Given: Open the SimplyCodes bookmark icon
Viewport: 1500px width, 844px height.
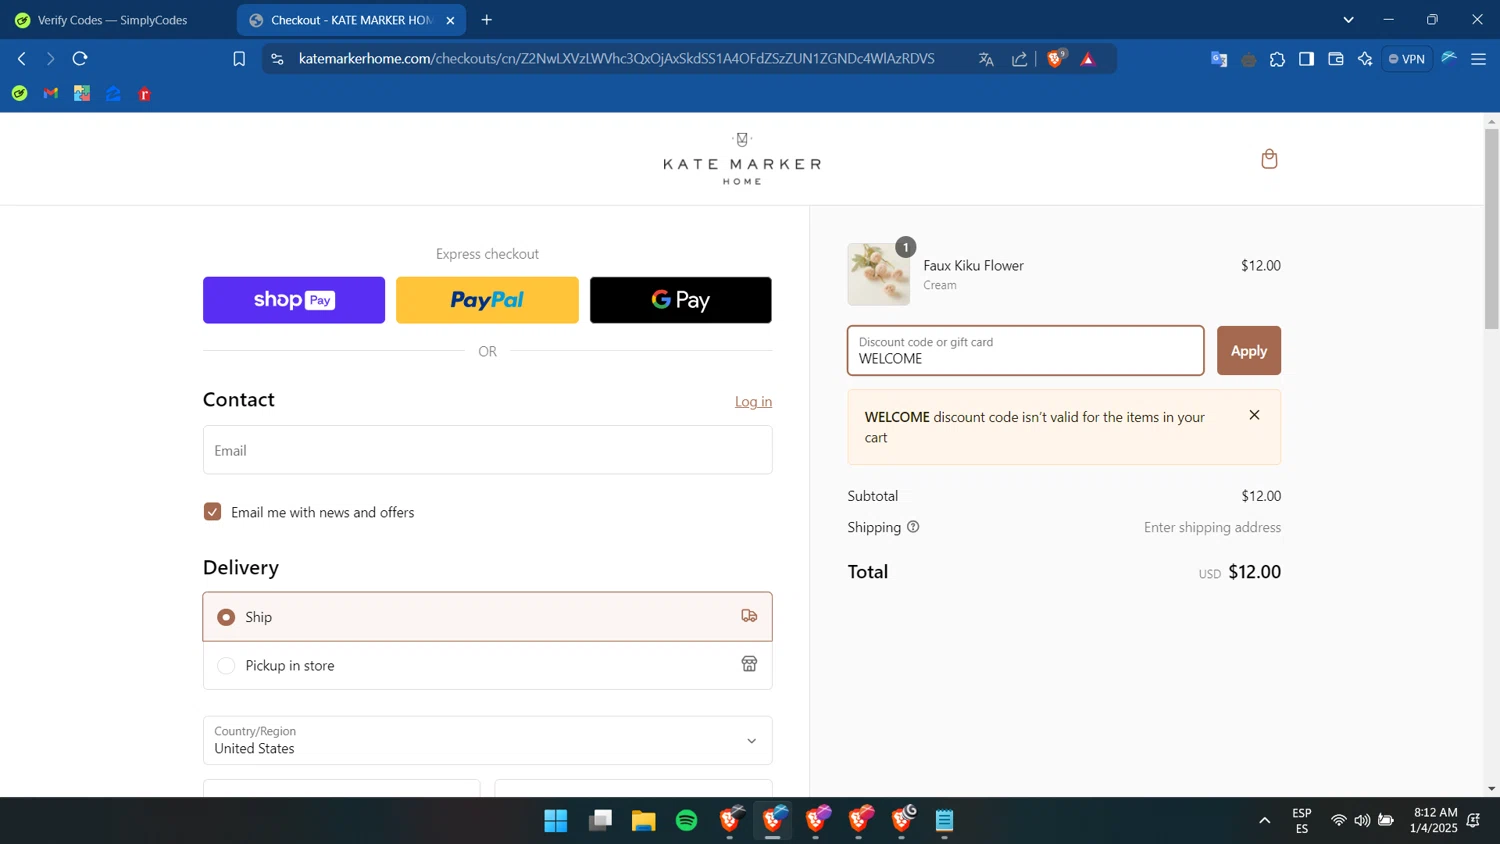Looking at the screenshot, I should pyautogui.click(x=19, y=94).
